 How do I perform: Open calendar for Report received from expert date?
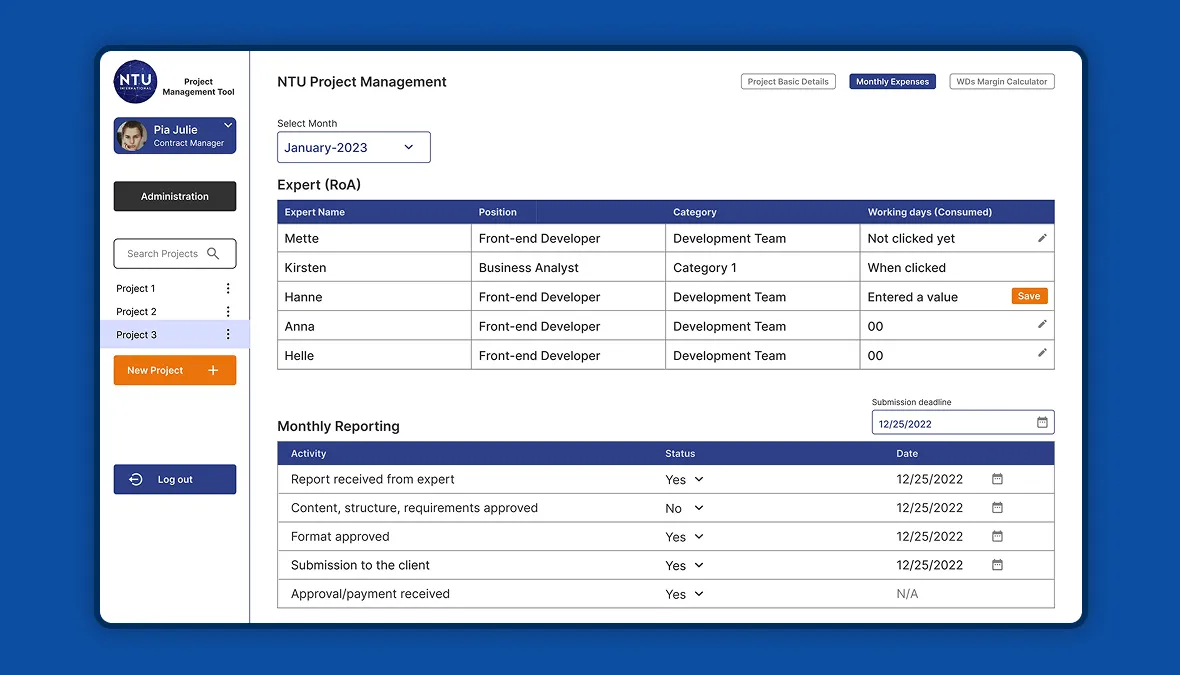click(x=997, y=479)
